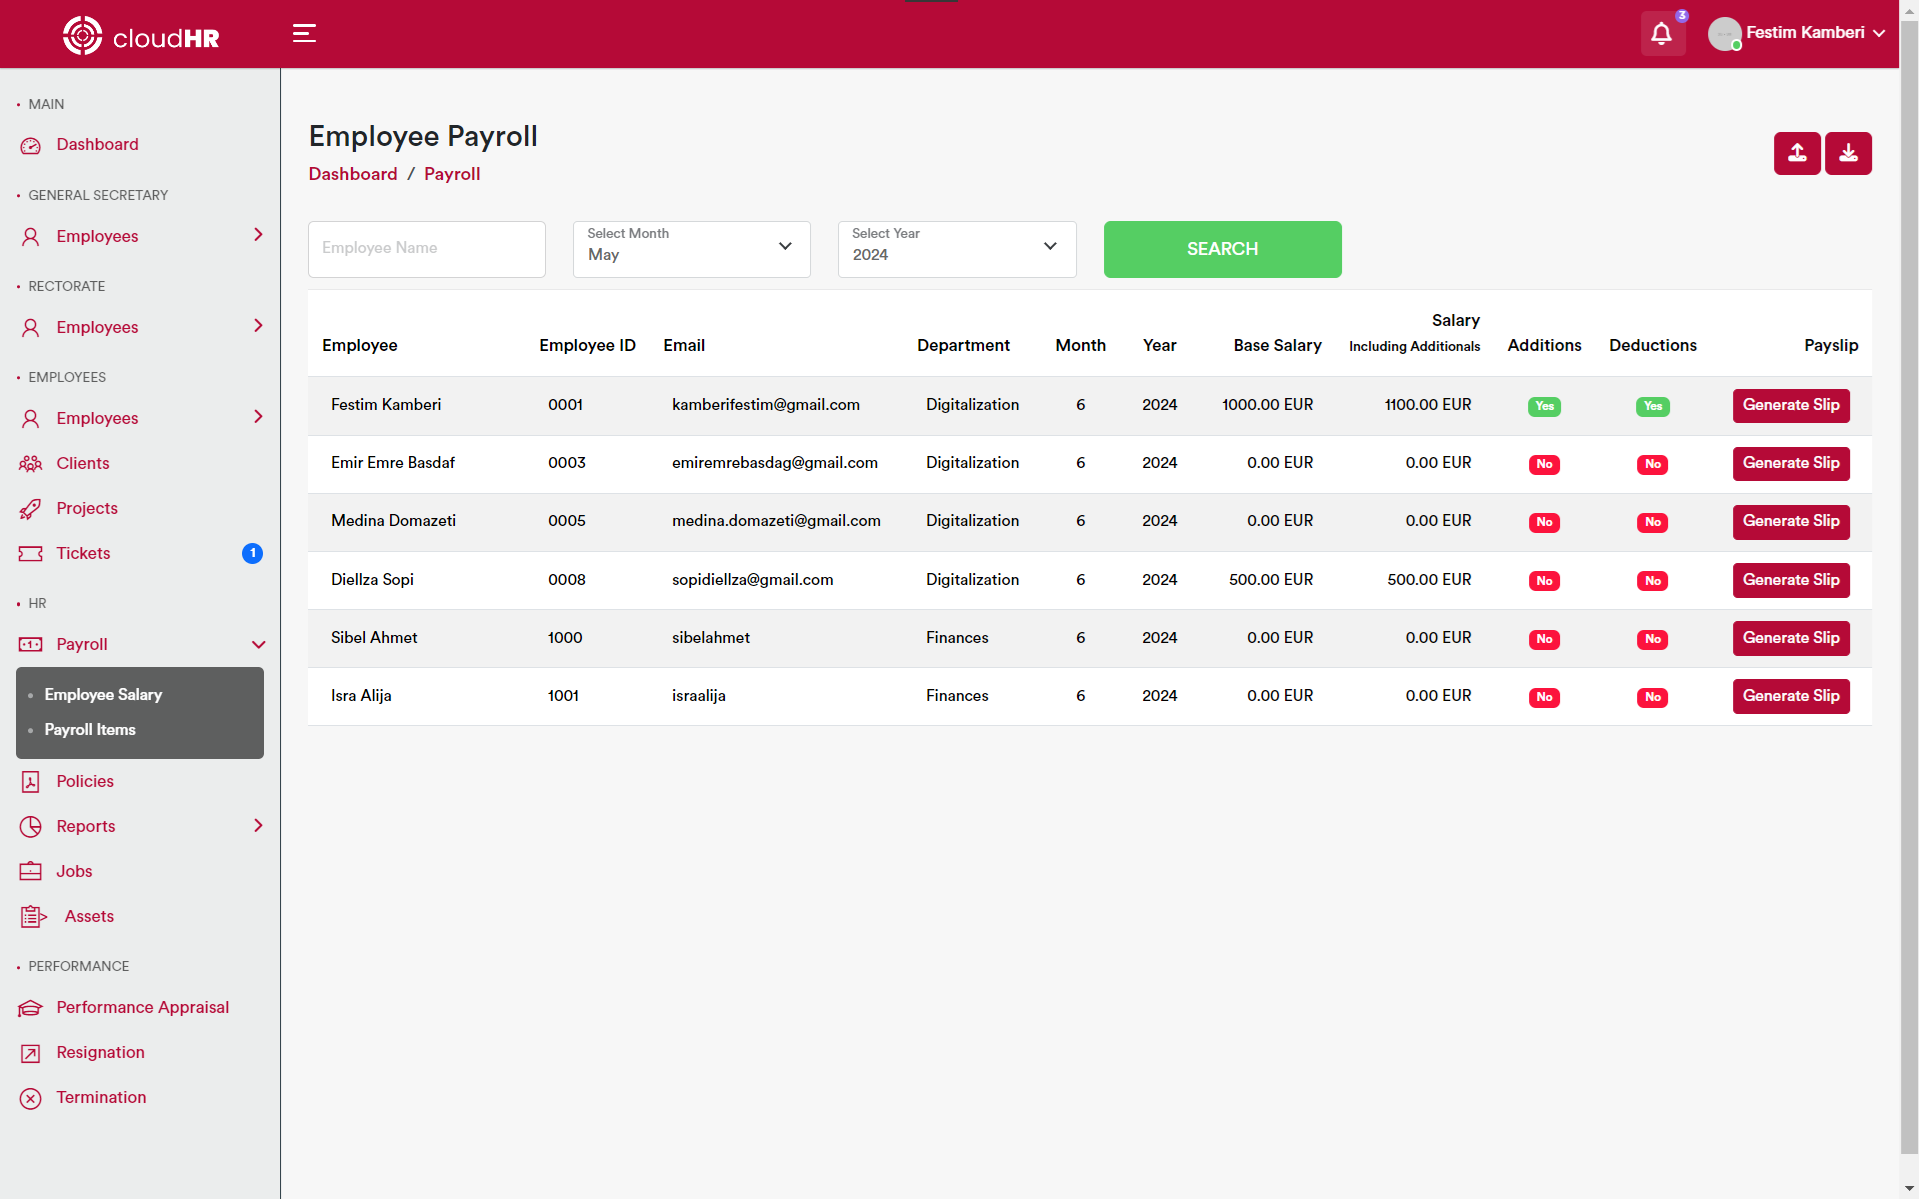Click the upload payroll icon button

click(x=1796, y=153)
